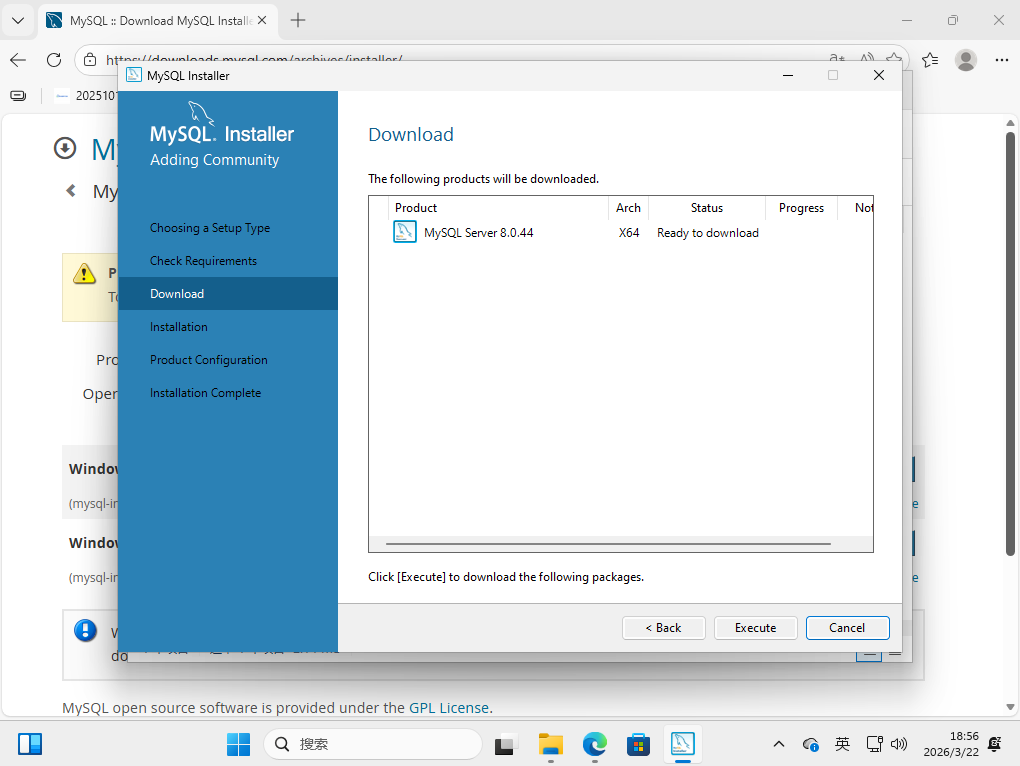Click the cloud sync tray icon
The height and width of the screenshot is (766, 1020).
click(x=811, y=745)
